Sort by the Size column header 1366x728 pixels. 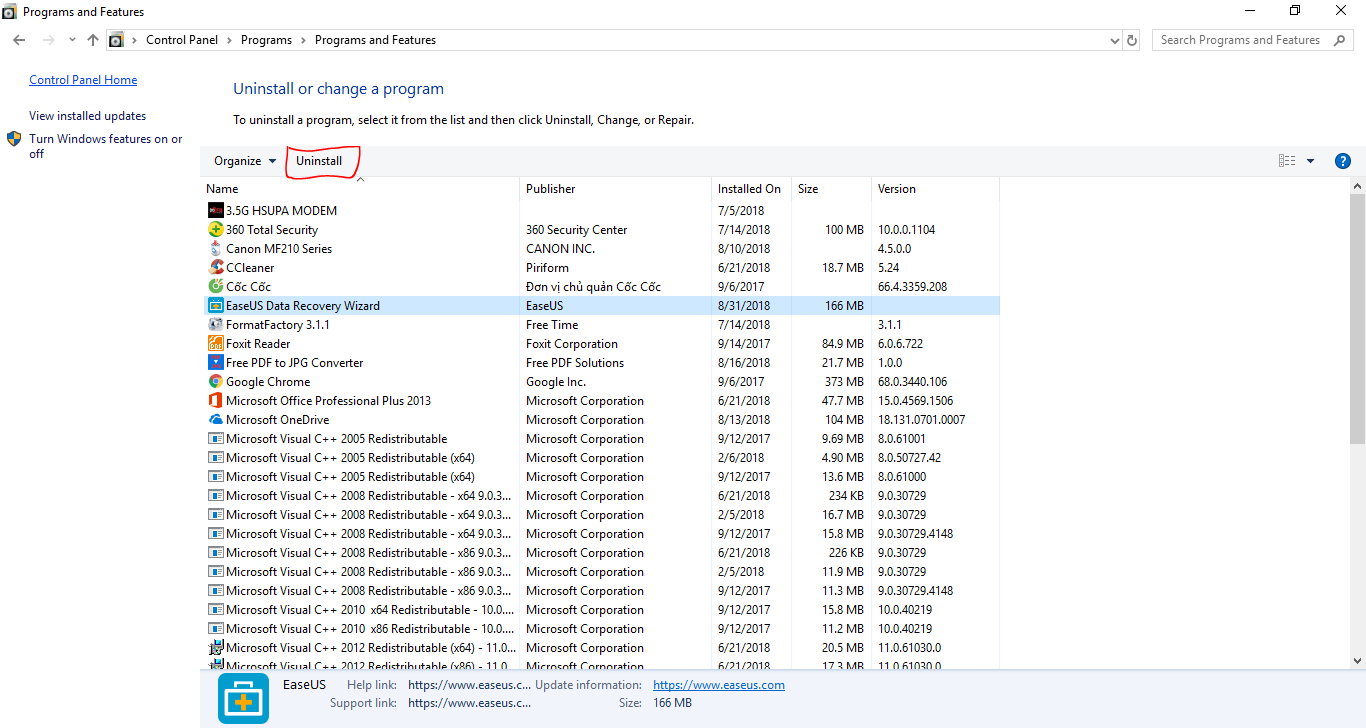[832, 189]
